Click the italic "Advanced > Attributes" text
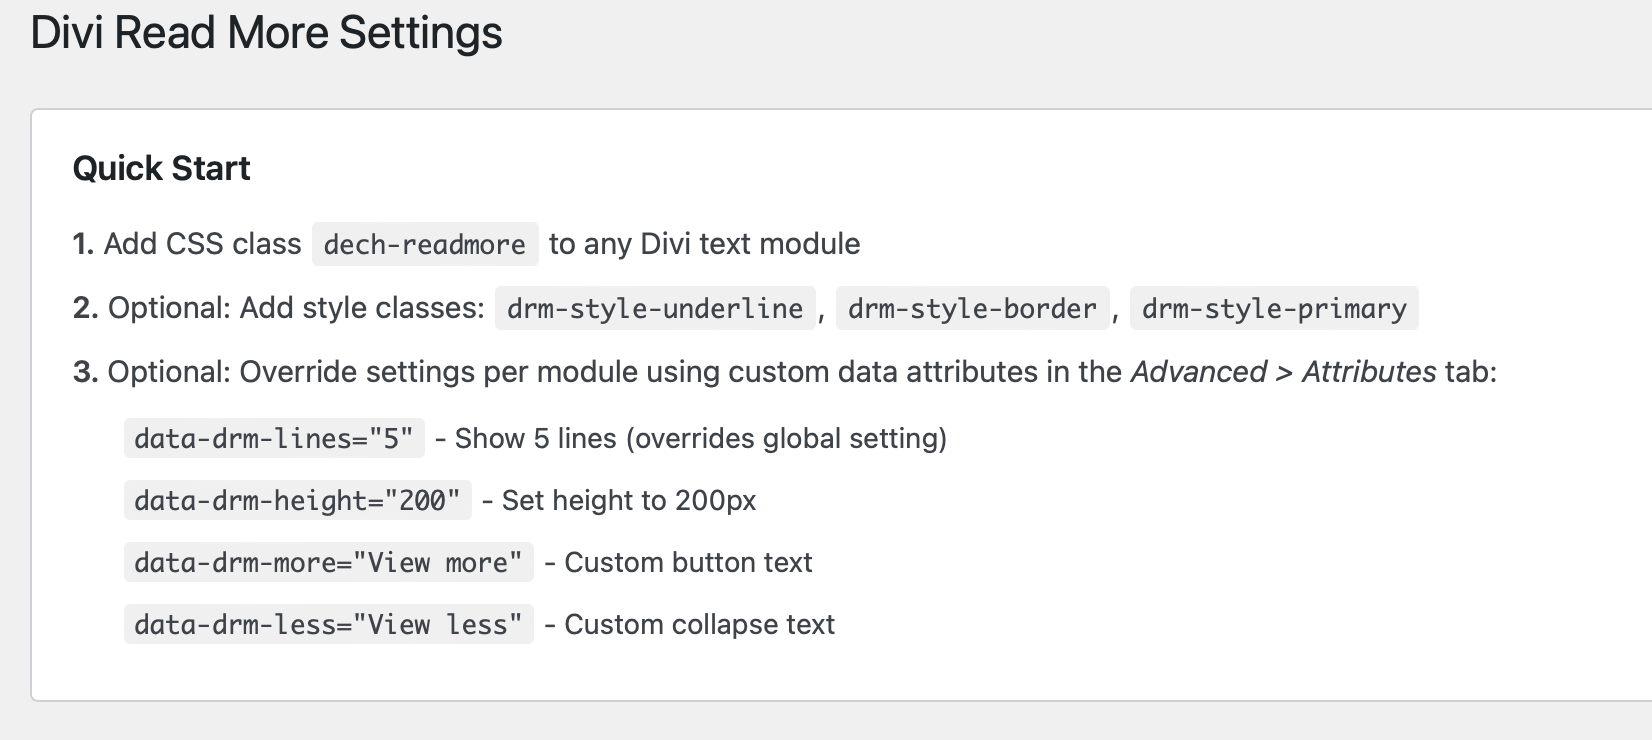The image size is (1652, 740). tap(1283, 372)
